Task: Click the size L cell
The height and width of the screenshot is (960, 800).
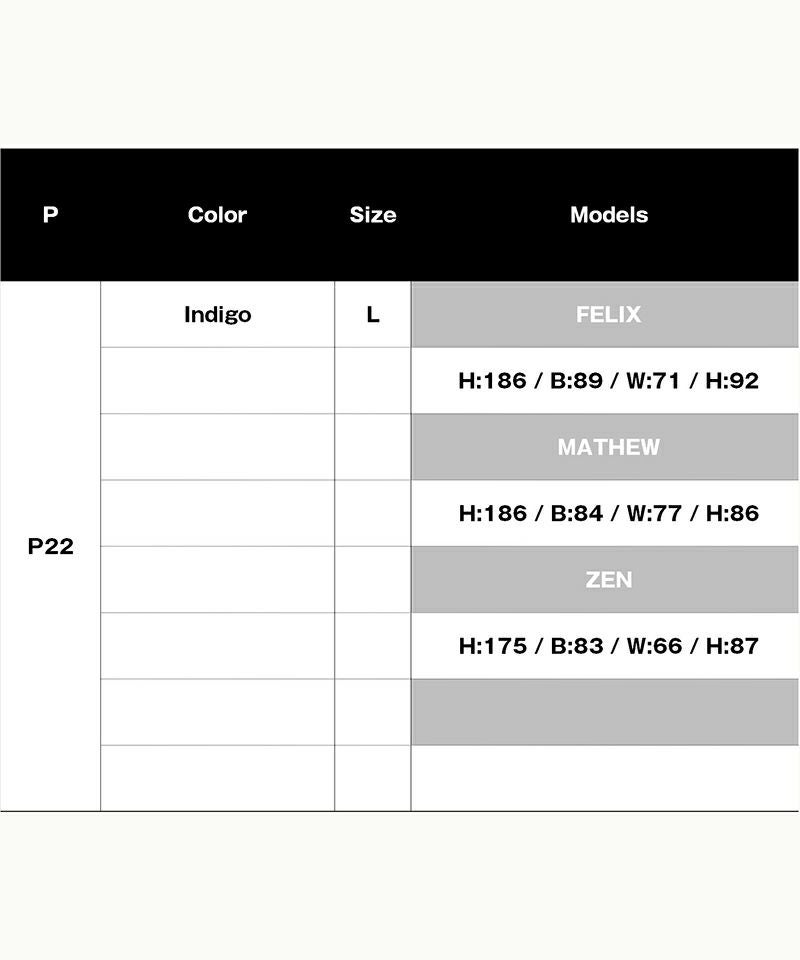Action: click(373, 315)
